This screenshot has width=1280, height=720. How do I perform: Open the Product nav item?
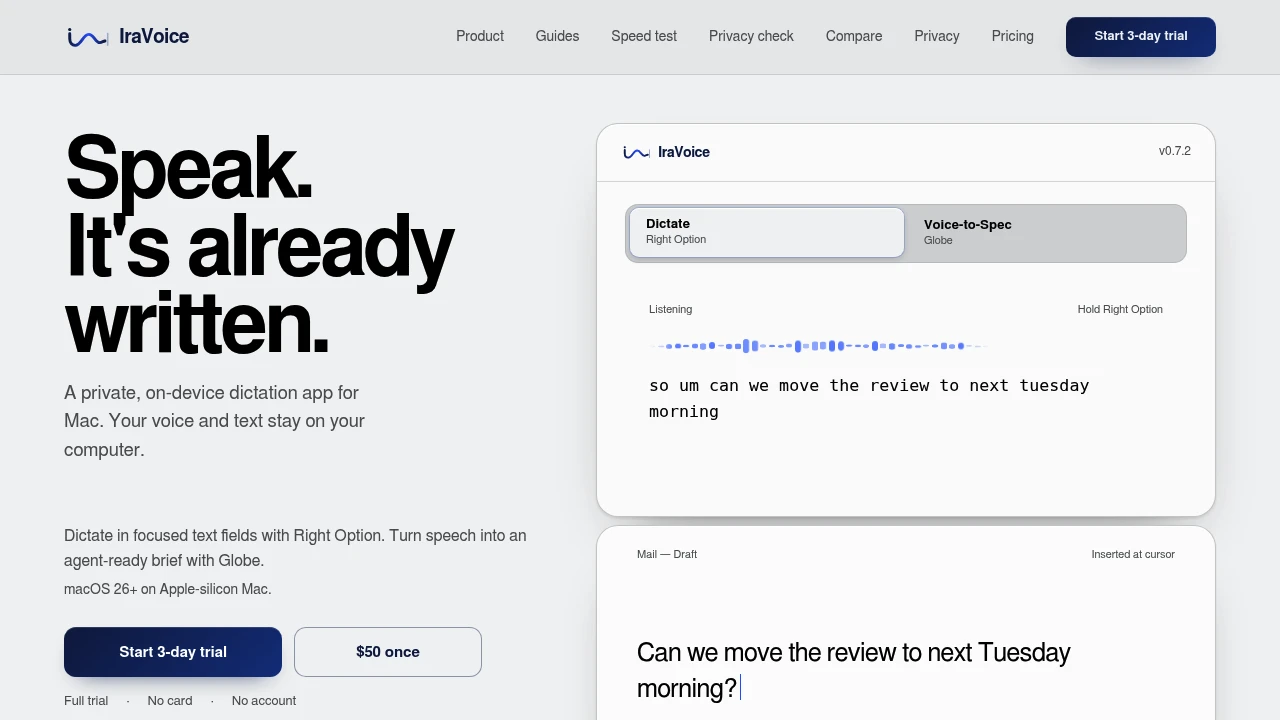[x=480, y=36]
